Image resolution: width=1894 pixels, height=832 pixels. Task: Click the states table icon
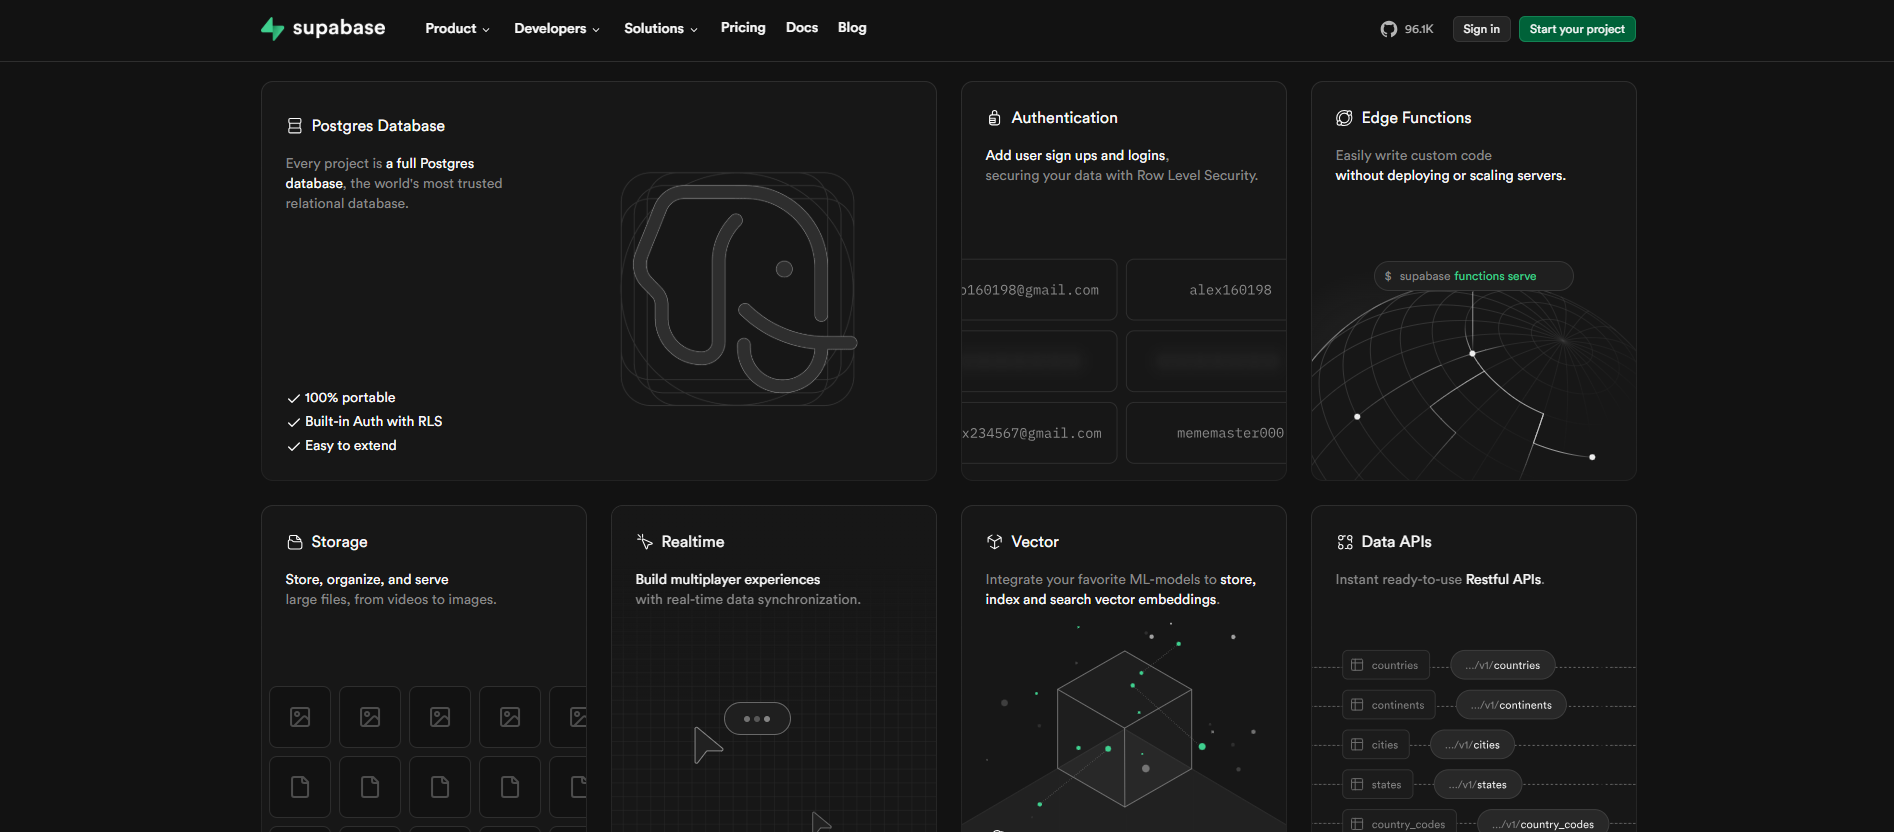tap(1357, 785)
